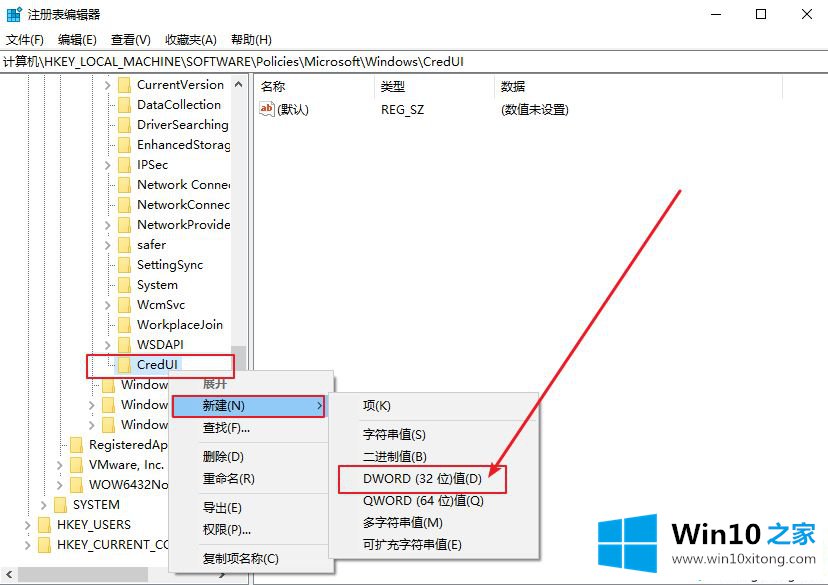Open the 文件(F) menu
Screen dimensions: 828x585
pyautogui.click(x=25, y=40)
